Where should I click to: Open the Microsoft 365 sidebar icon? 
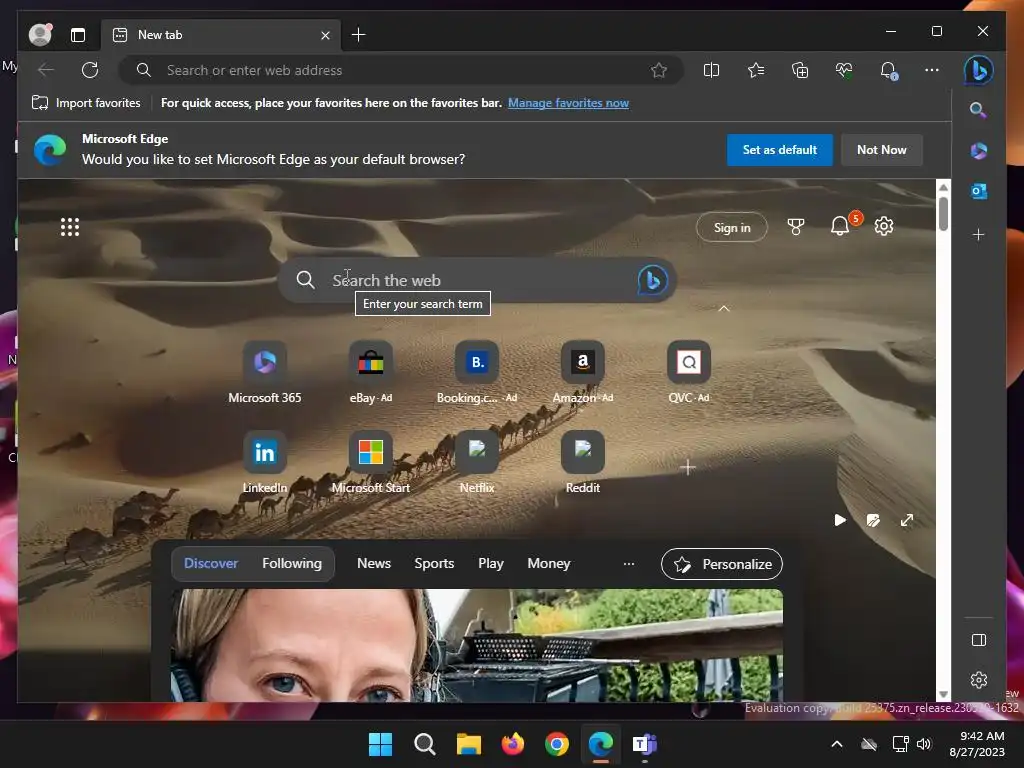tap(978, 151)
